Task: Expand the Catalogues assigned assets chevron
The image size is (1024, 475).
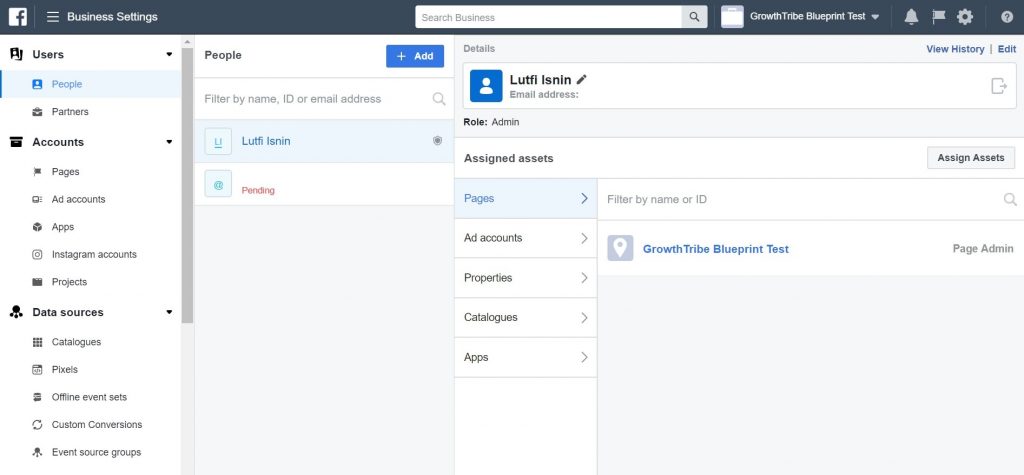Action: click(584, 318)
